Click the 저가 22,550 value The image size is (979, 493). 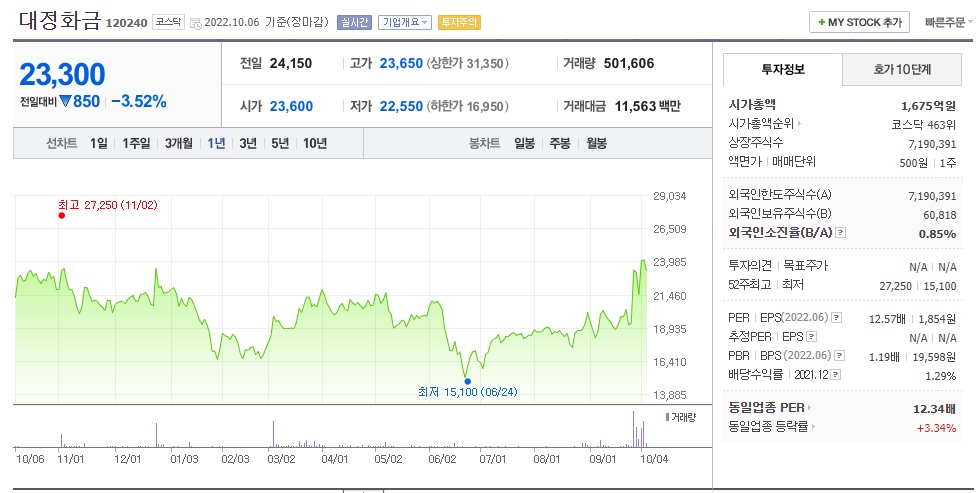[x=401, y=106]
